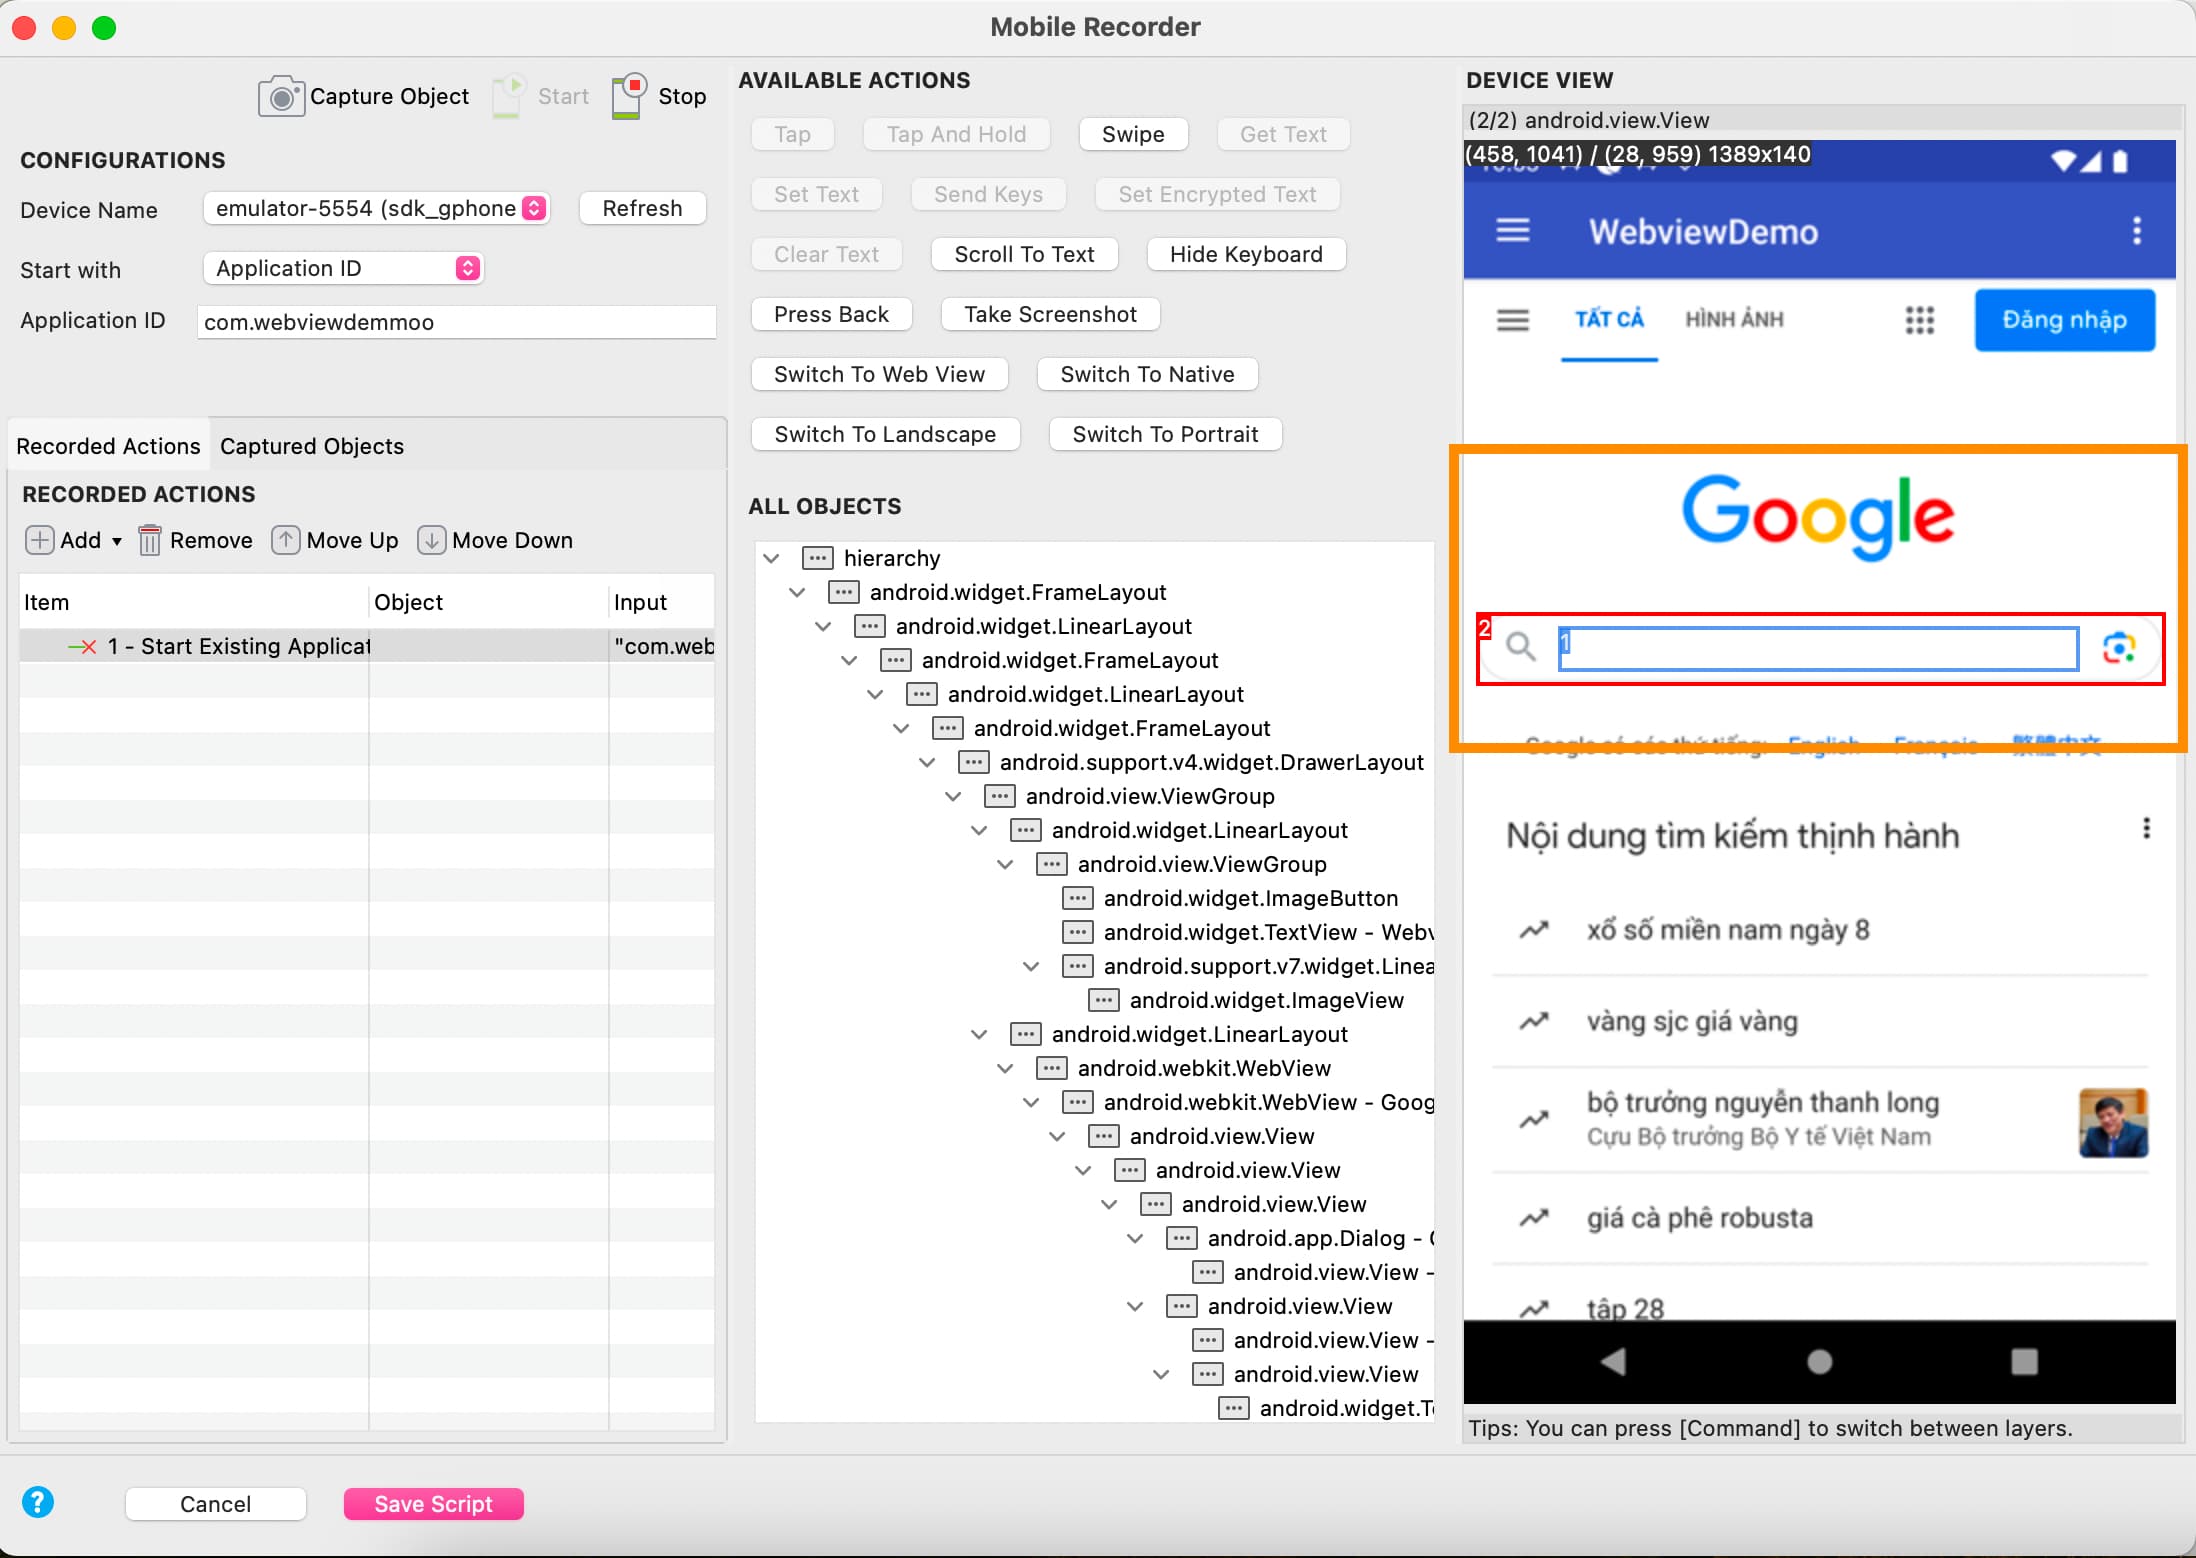Select the HÌNH ẢNH tab in device view
Image resolution: width=2196 pixels, height=1558 pixels.
pyautogui.click(x=1734, y=320)
